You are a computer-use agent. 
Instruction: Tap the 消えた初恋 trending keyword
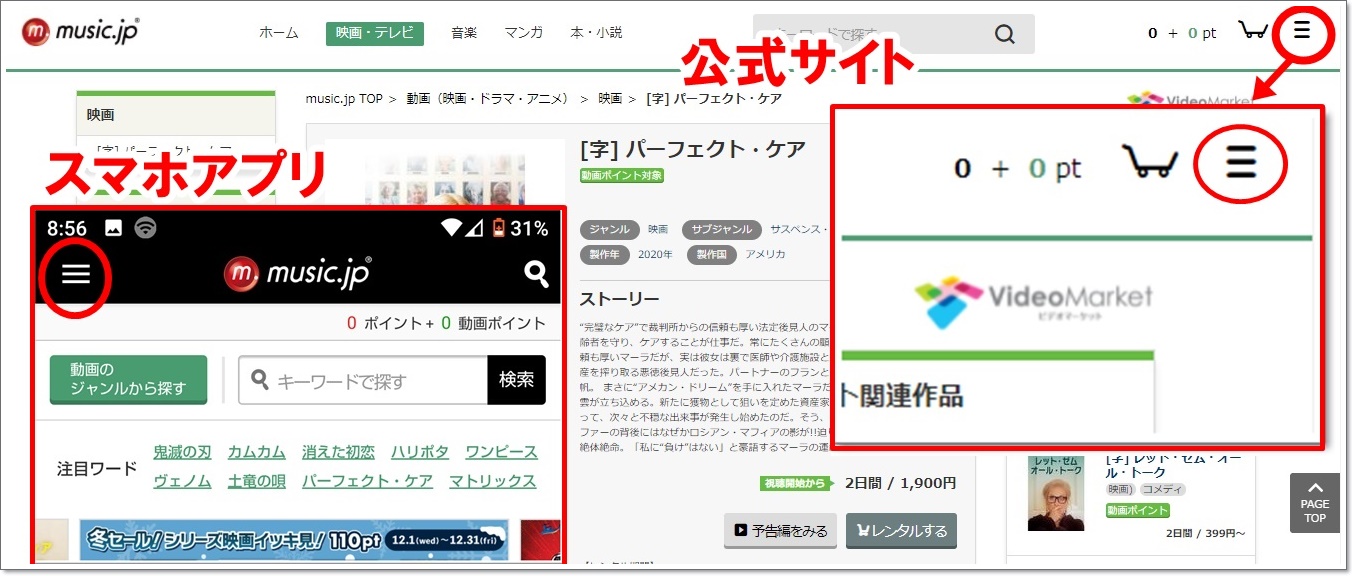[338, 452]
